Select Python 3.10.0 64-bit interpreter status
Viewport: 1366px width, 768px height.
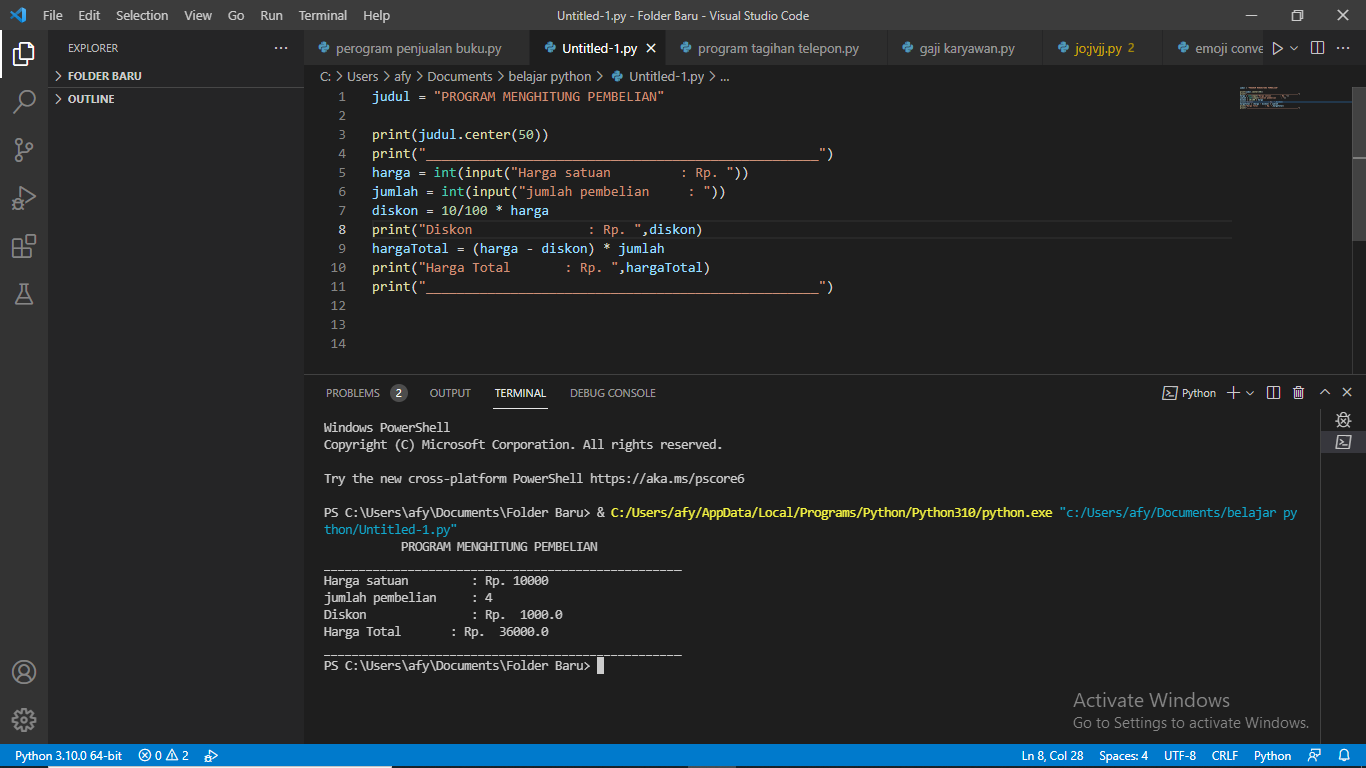pyautogui.click(x=68, y=756)
